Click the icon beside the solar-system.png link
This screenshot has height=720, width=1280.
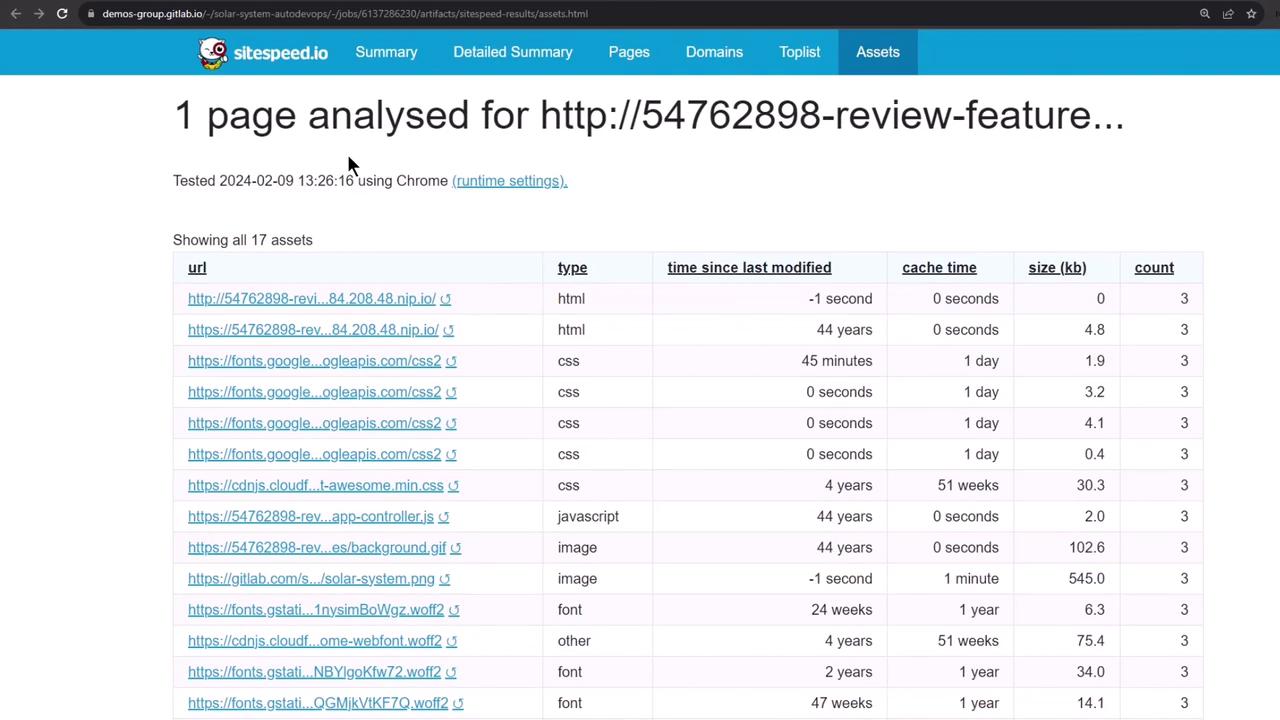pos(445,579)
